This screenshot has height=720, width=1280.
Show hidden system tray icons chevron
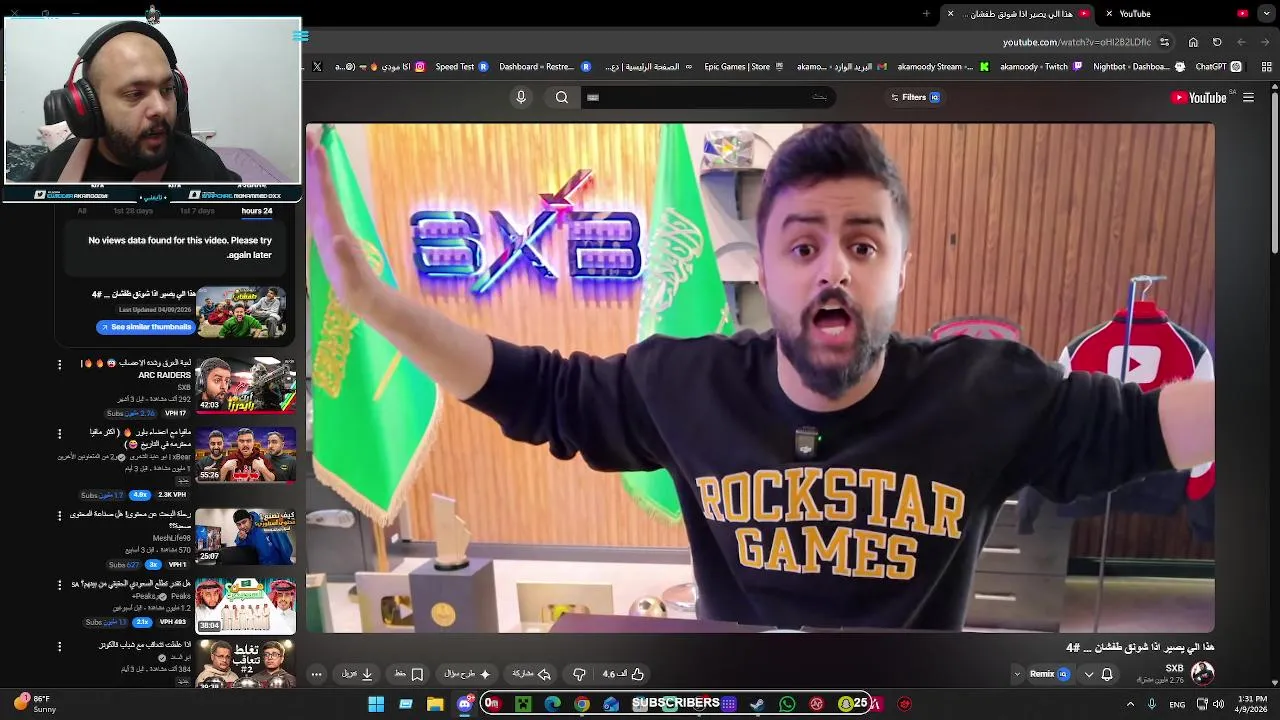(1131, 704)
